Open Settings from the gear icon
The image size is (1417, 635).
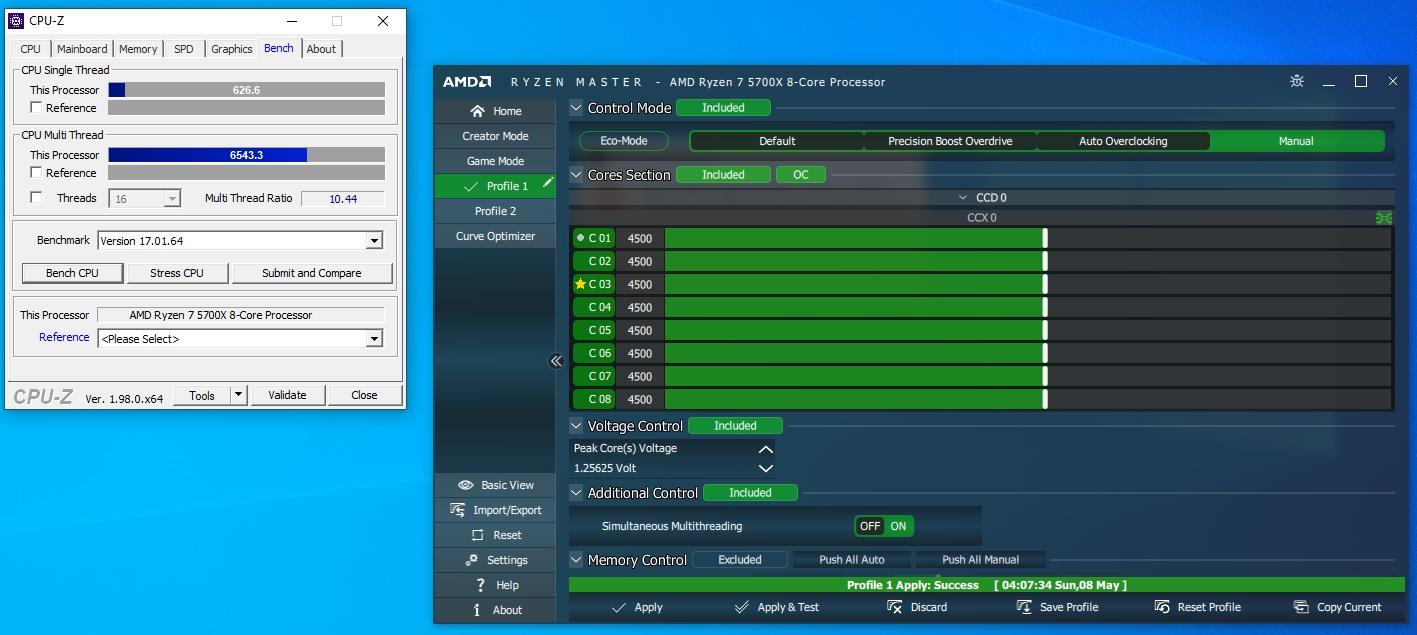472,560
